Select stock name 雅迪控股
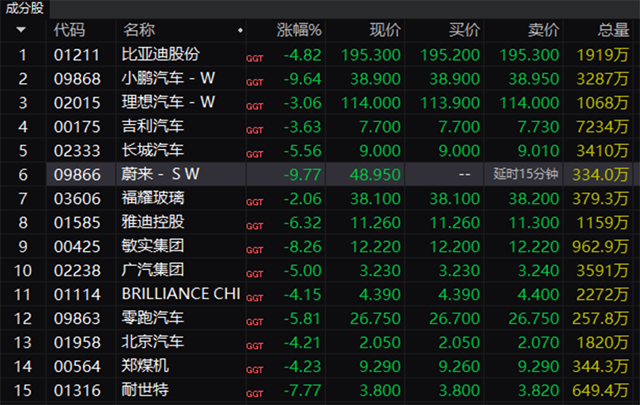 coord(153,222)
